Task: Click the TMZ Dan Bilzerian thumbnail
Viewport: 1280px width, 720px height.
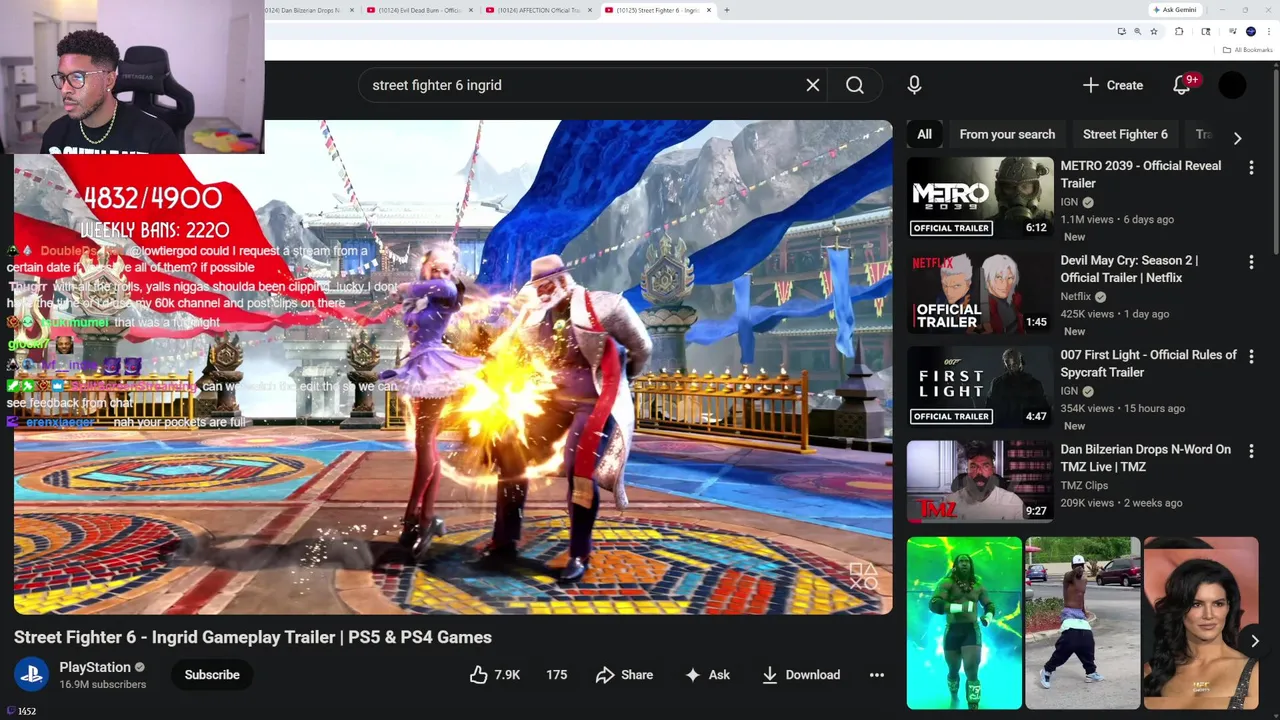Action: (x=980, y=481)
